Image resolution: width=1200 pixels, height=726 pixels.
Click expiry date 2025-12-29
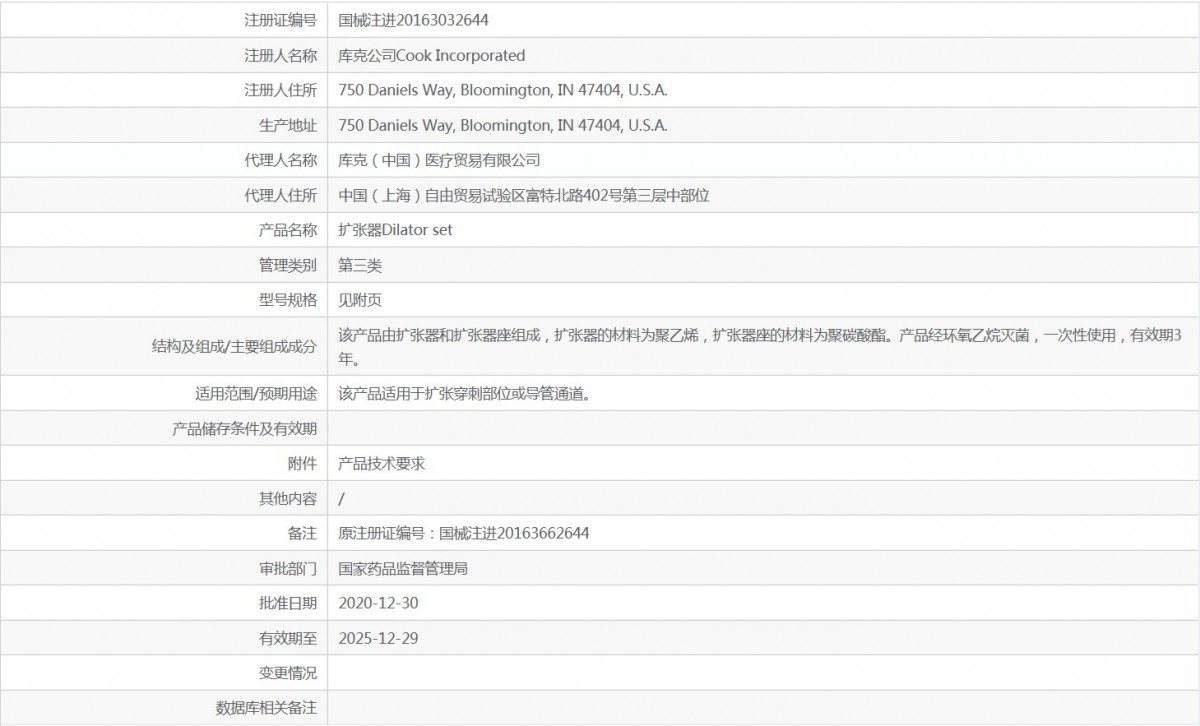378,638
